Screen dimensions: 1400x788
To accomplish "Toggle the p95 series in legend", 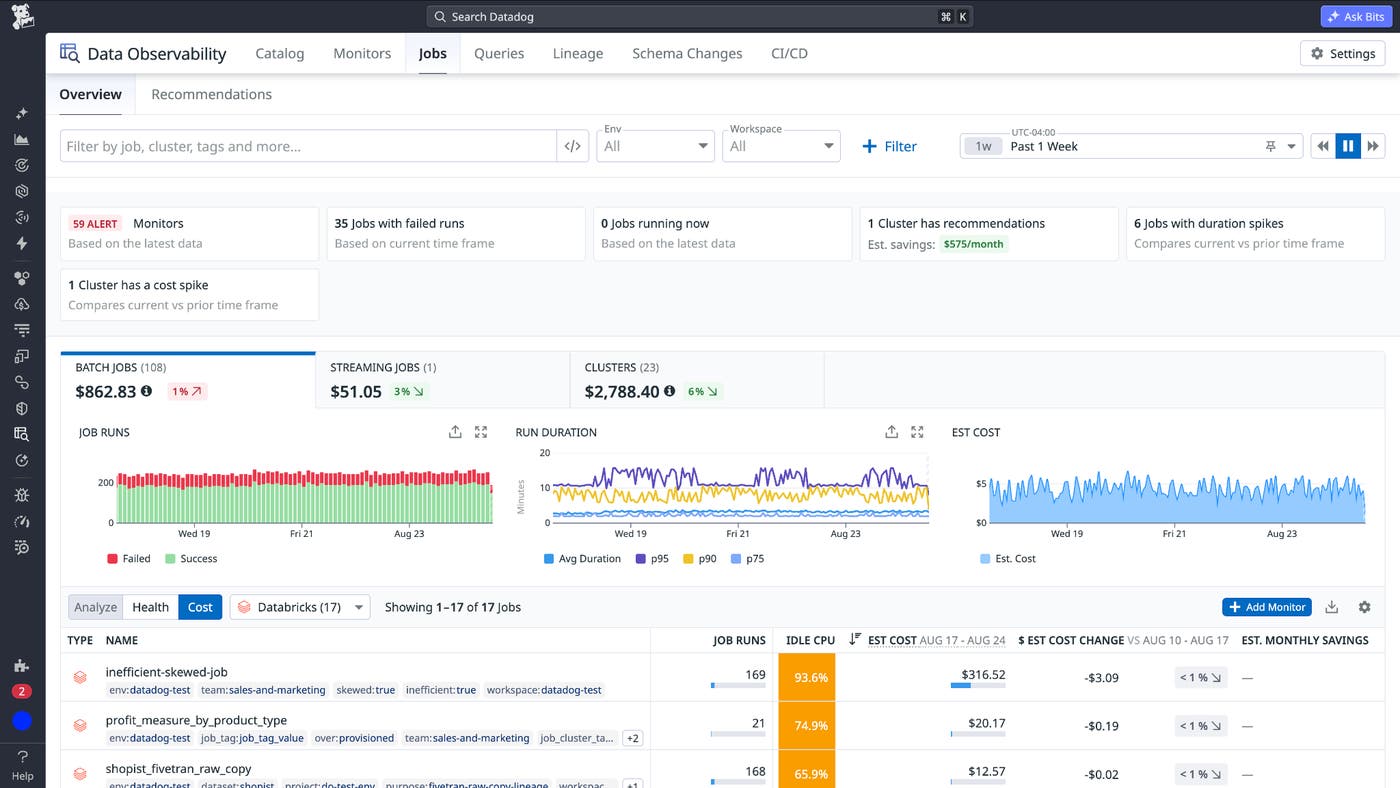I will pyautogui.click(x=652, y=559).
